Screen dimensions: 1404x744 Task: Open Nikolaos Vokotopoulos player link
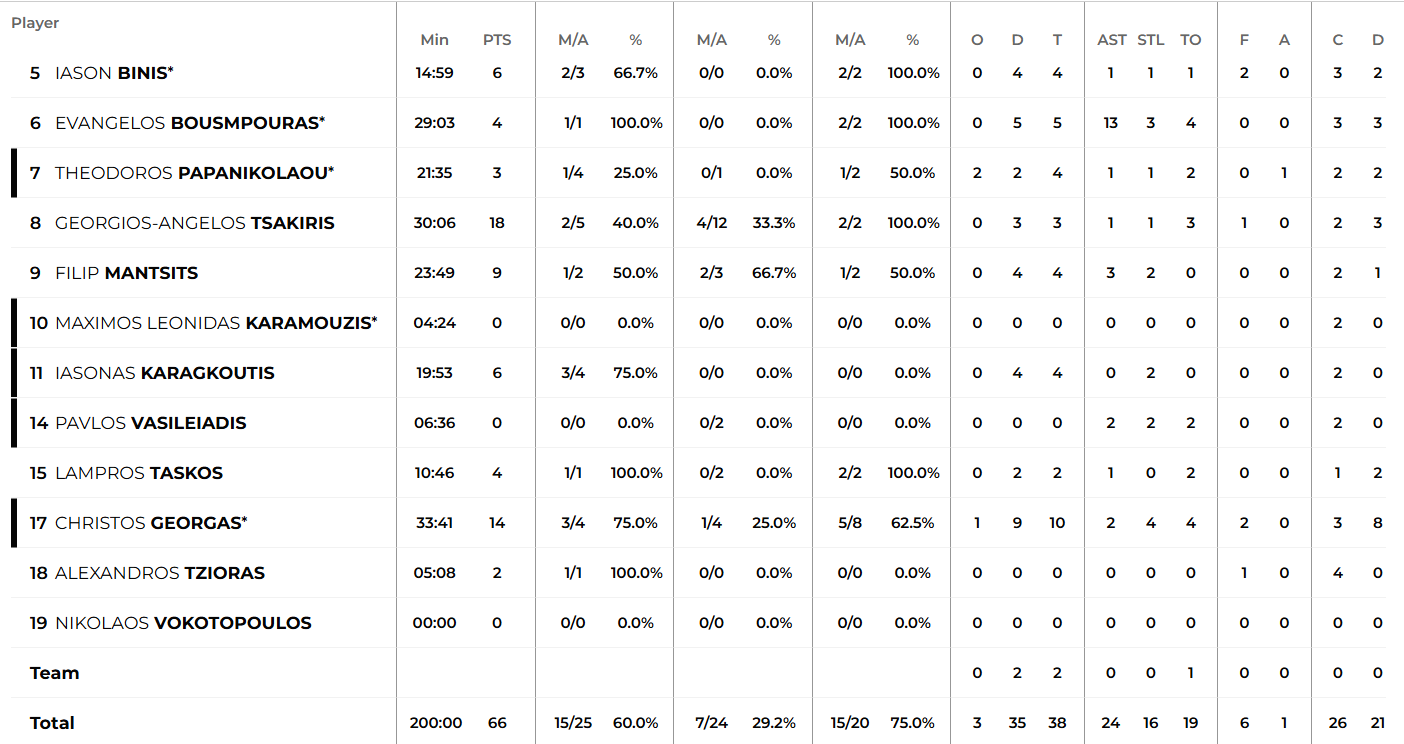(x=183, y=623)
